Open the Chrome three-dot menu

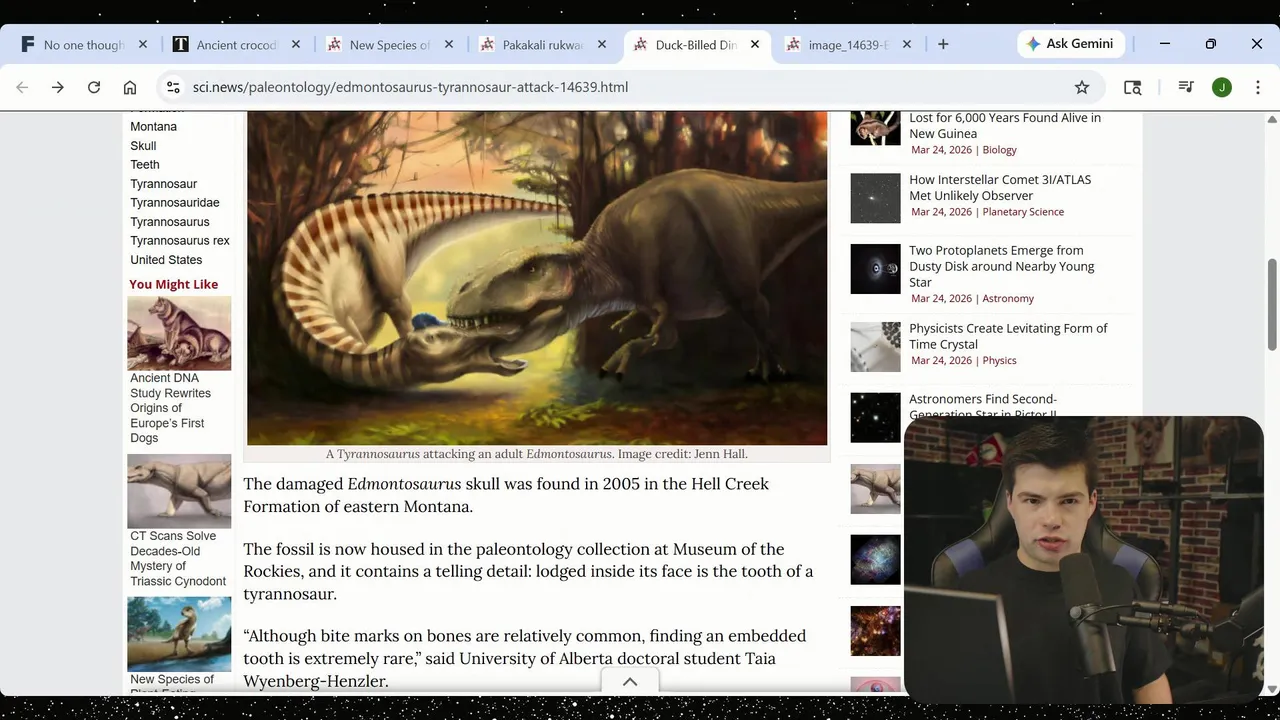(1258, 87)
